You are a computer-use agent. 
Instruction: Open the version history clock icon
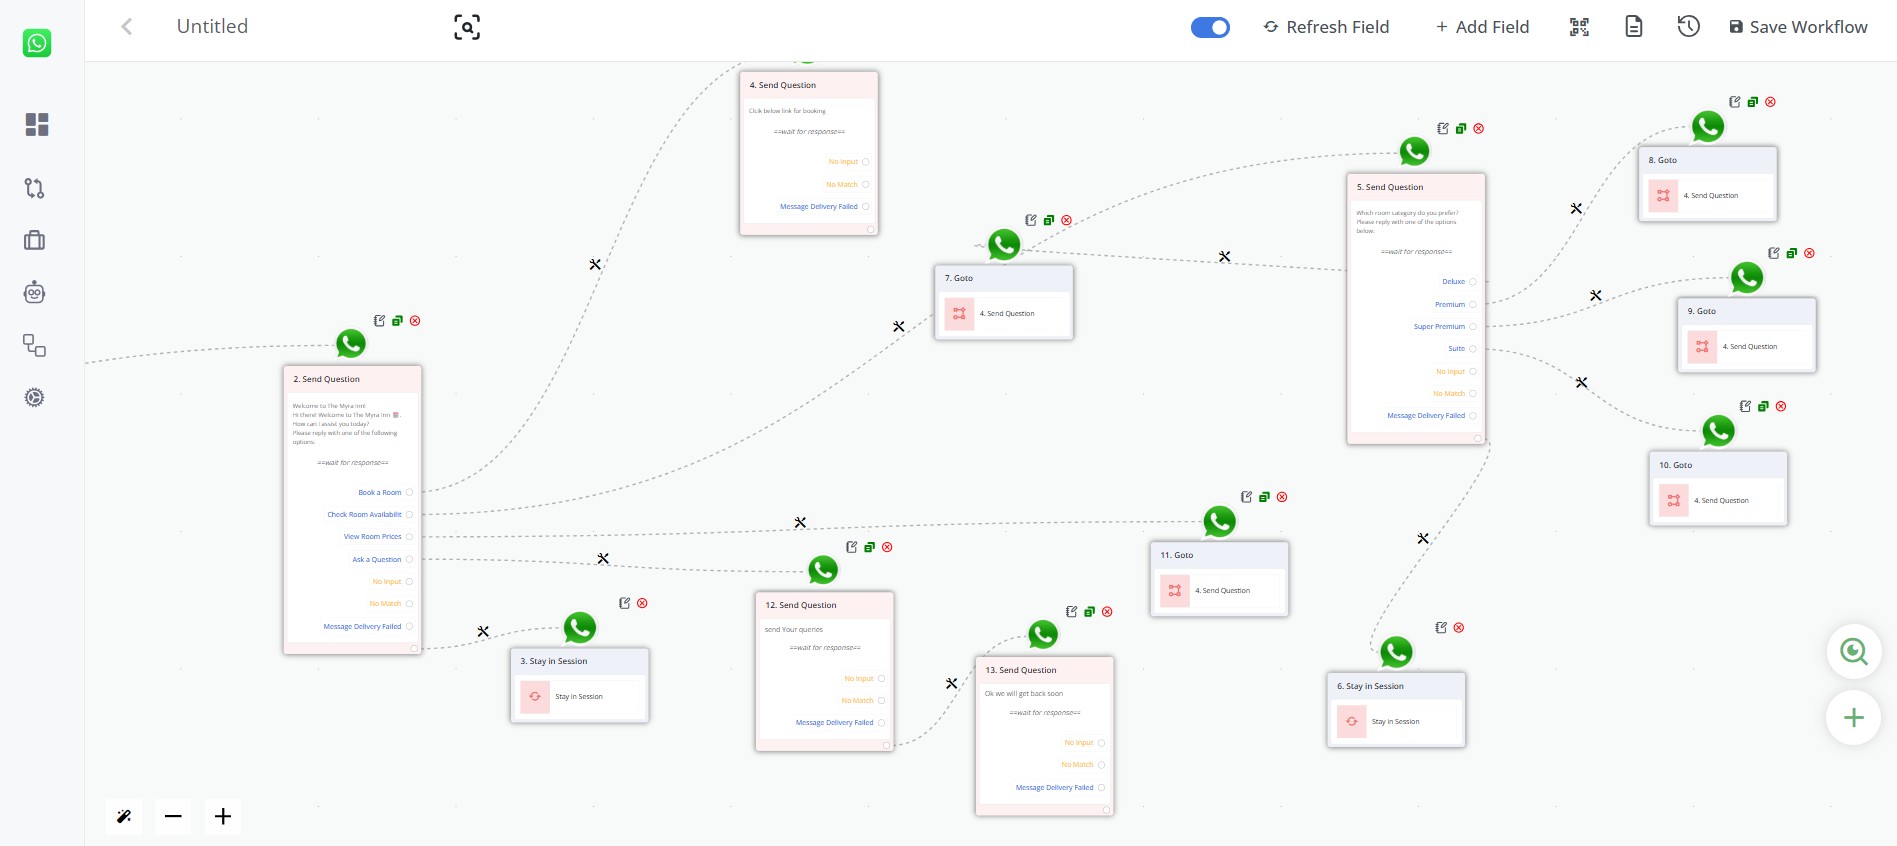(x=1689, y=27)
